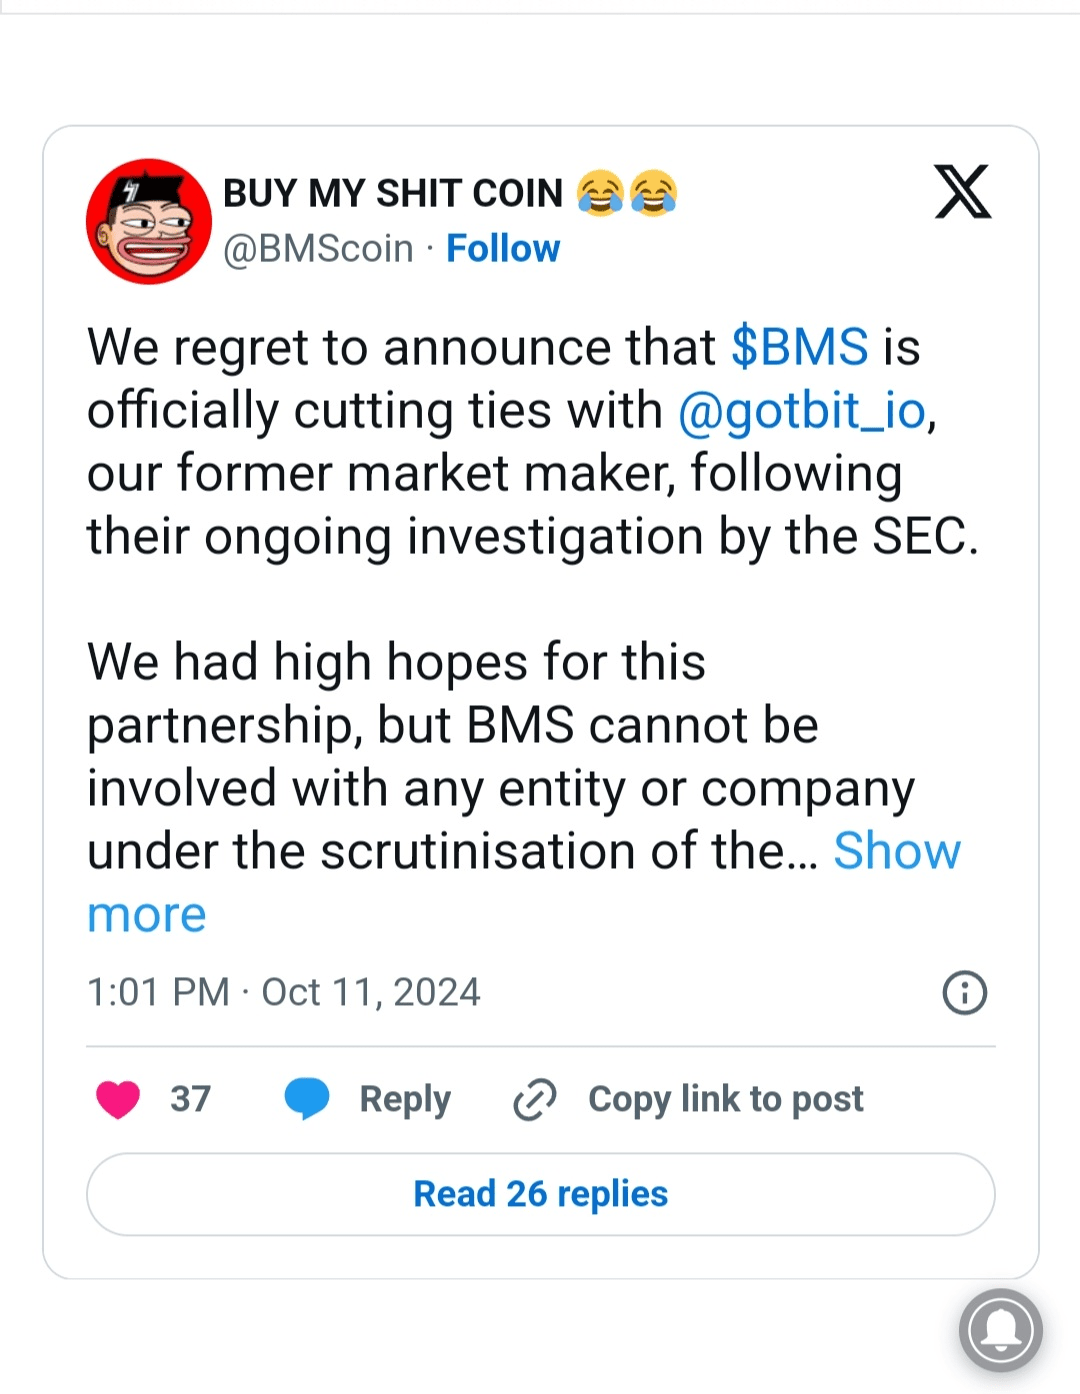Click the Copy link to post label

725,1099
